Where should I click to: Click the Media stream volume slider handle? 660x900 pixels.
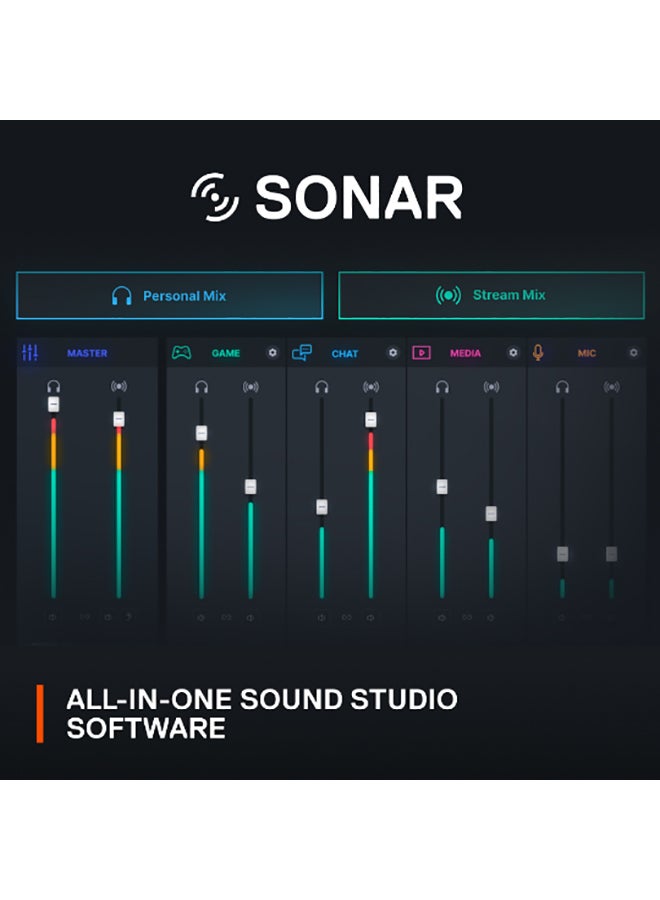491,513
